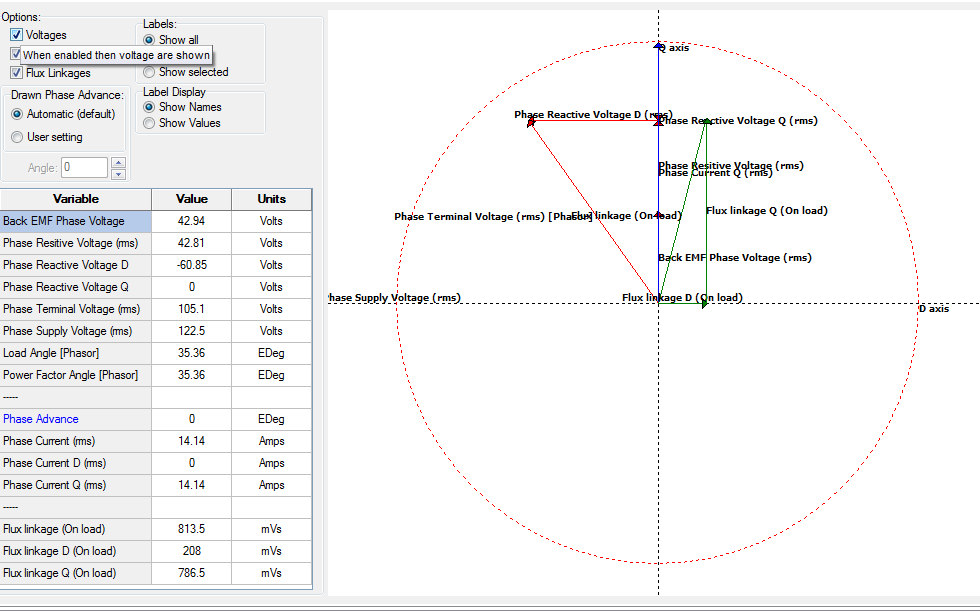This screenshot has height=612, width=980.
Task: Enable User setting for phase advance
Action: [x=17, y=137]
